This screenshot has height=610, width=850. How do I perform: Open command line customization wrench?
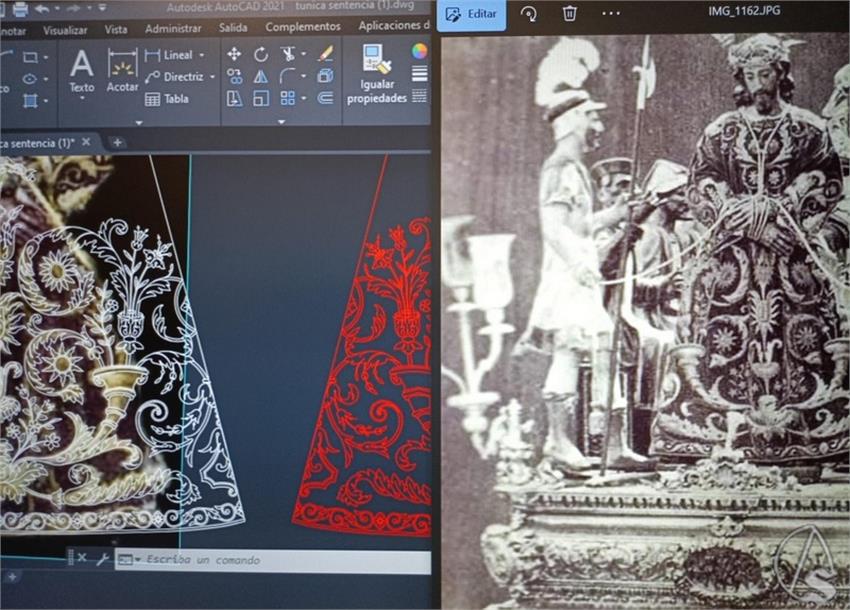click(101, 559)
